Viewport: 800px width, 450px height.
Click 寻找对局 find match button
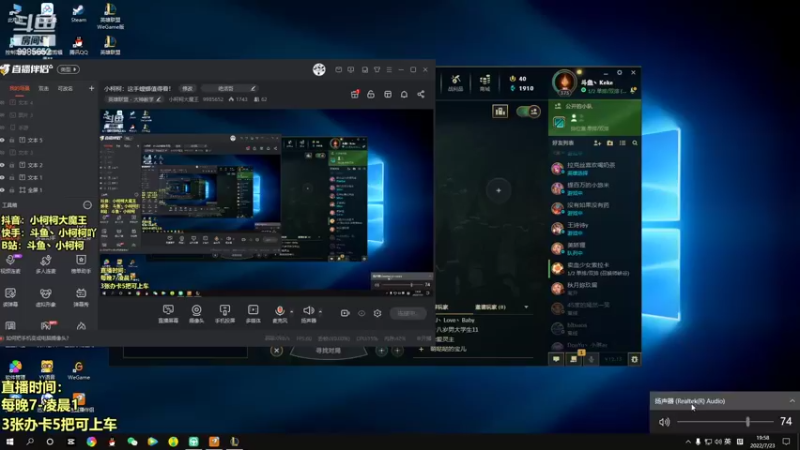[328, 351]
